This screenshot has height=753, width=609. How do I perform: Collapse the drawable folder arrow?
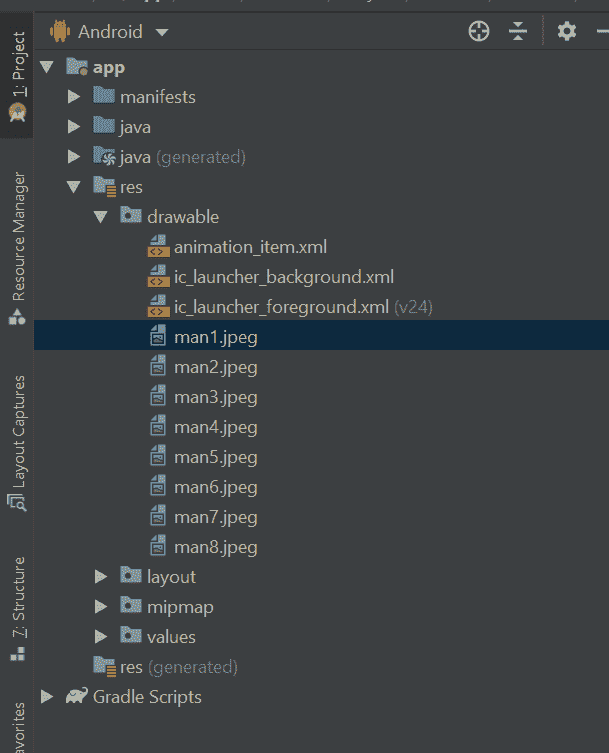101,217
